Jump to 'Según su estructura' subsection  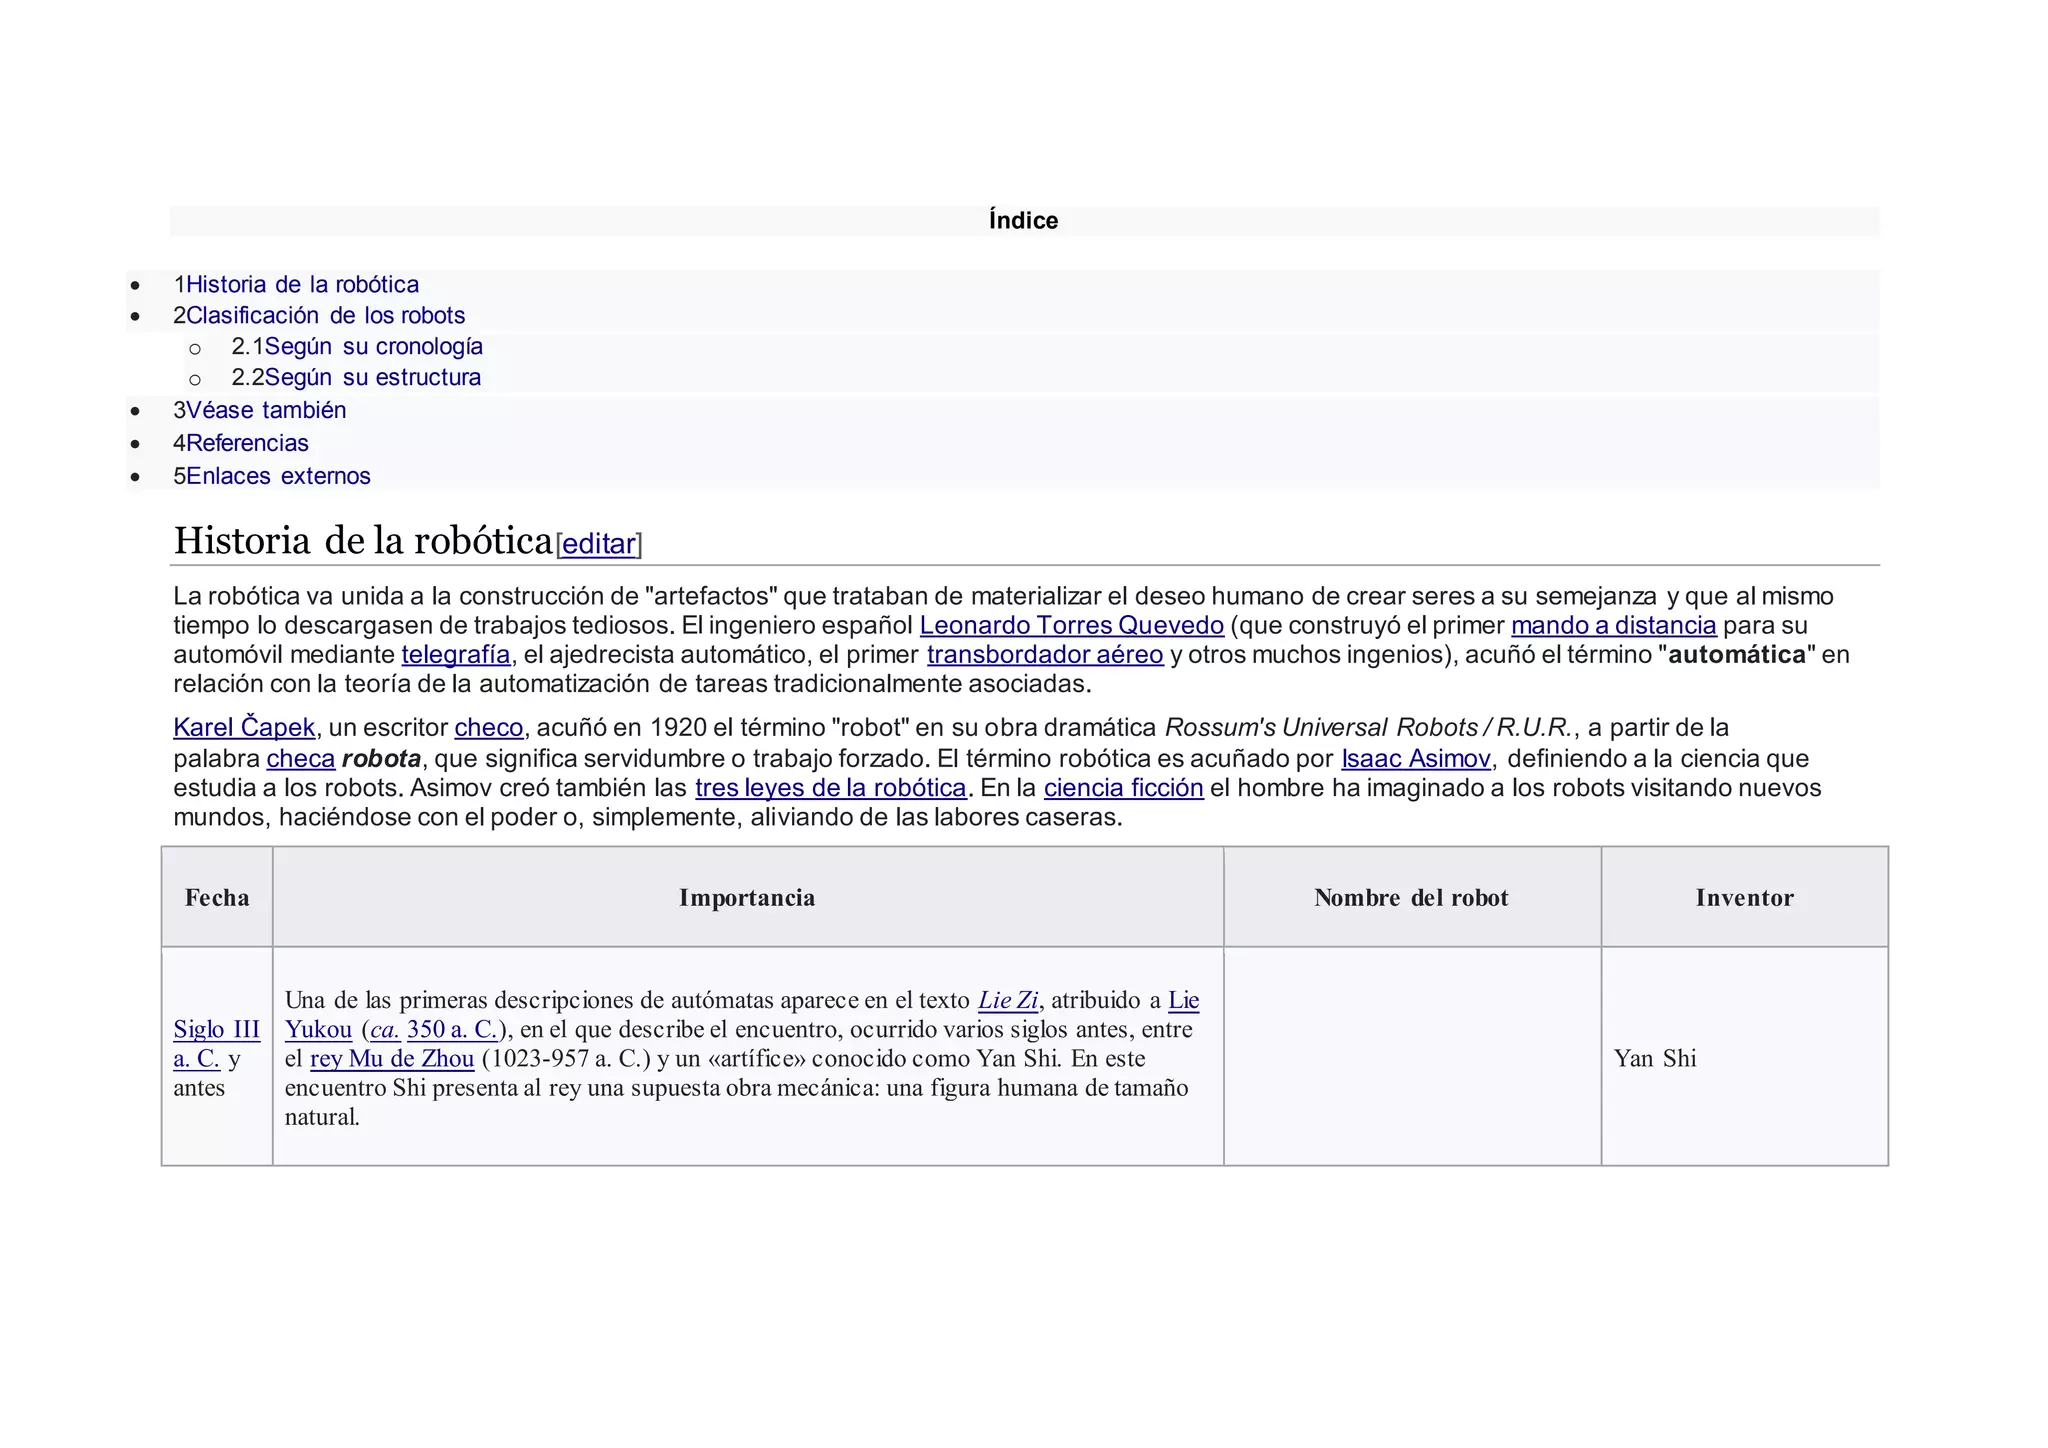tap(371, 377)
